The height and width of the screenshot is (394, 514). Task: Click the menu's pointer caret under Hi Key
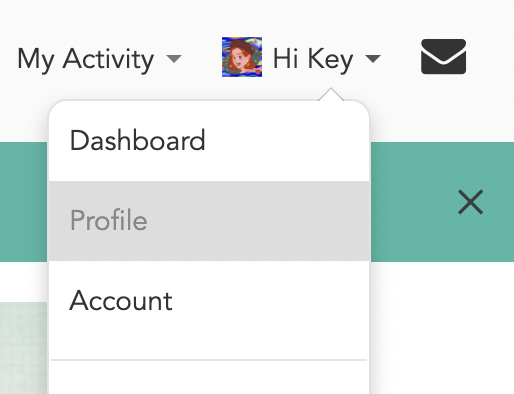pos(331,94)
